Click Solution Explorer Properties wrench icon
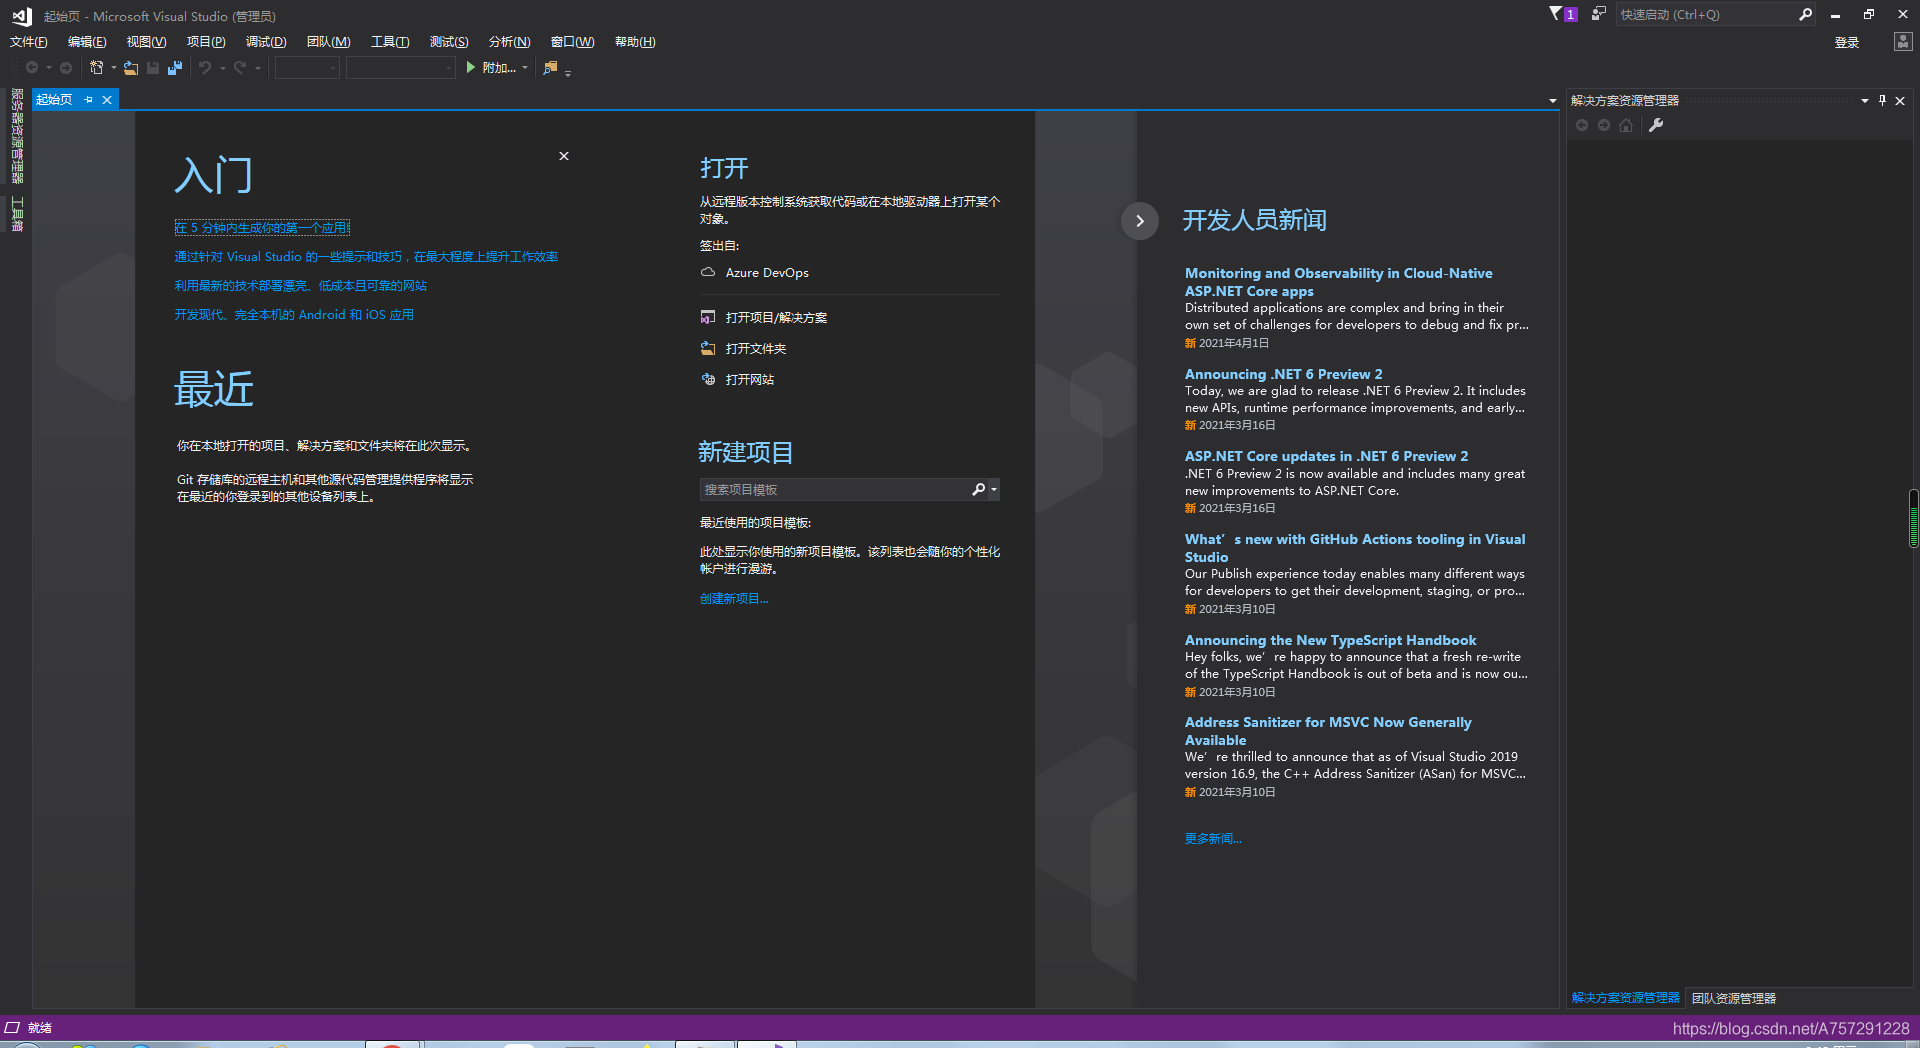Viewport: 1920px width, 1048px height. point(1656,125)
